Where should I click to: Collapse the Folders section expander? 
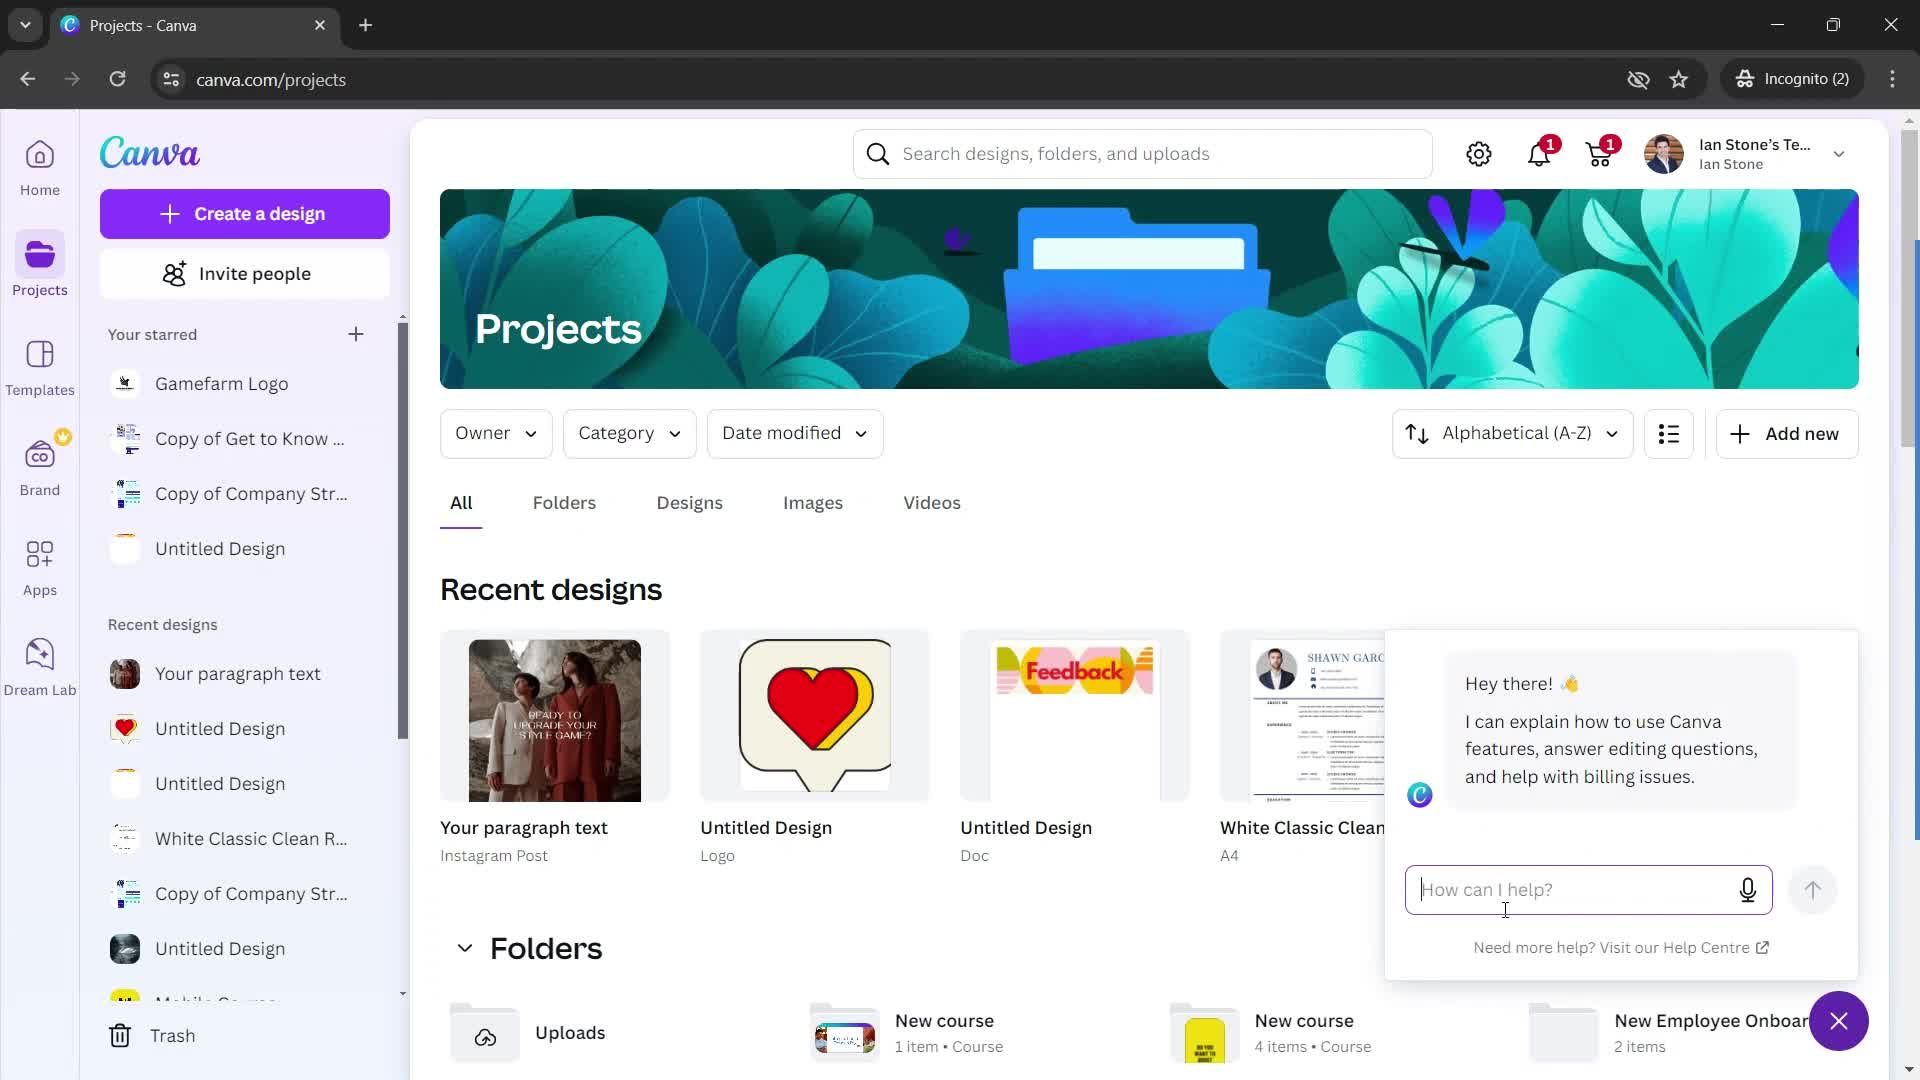[x=464, y=948]
